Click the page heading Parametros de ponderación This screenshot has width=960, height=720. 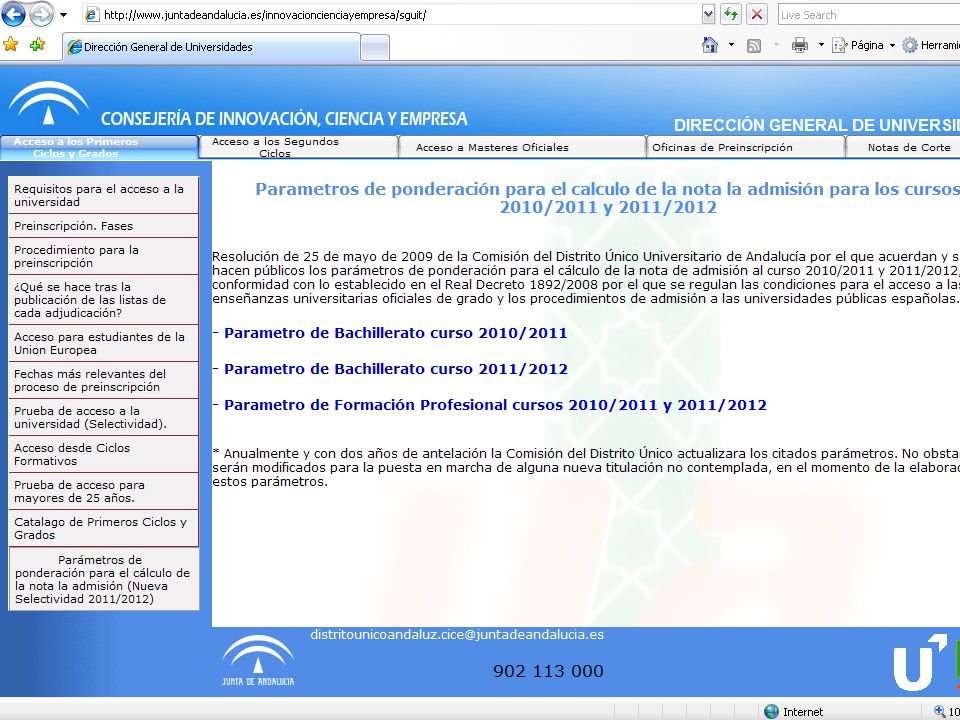pos(607,198)
